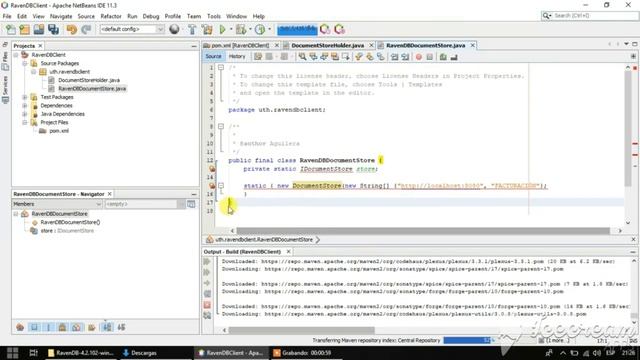Switch to pom.xml editor tab

pos(240,45)
